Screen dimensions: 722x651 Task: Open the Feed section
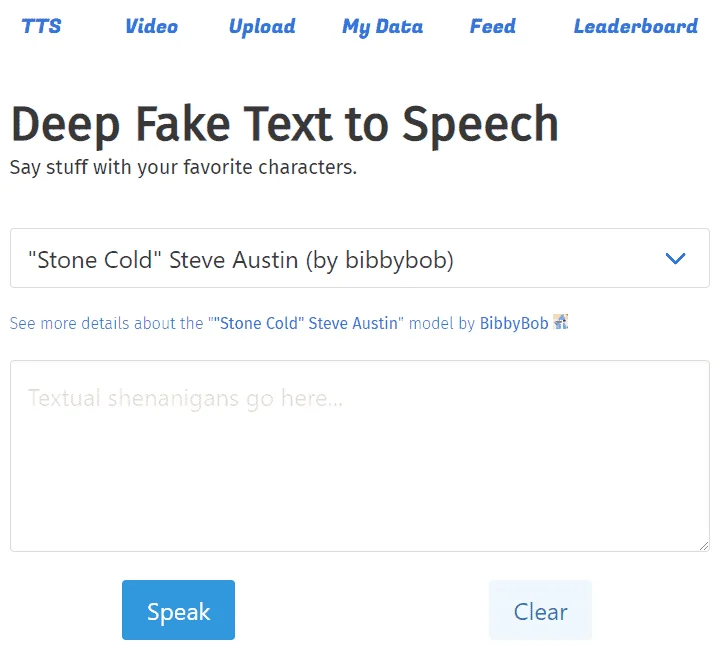(493, 26)
